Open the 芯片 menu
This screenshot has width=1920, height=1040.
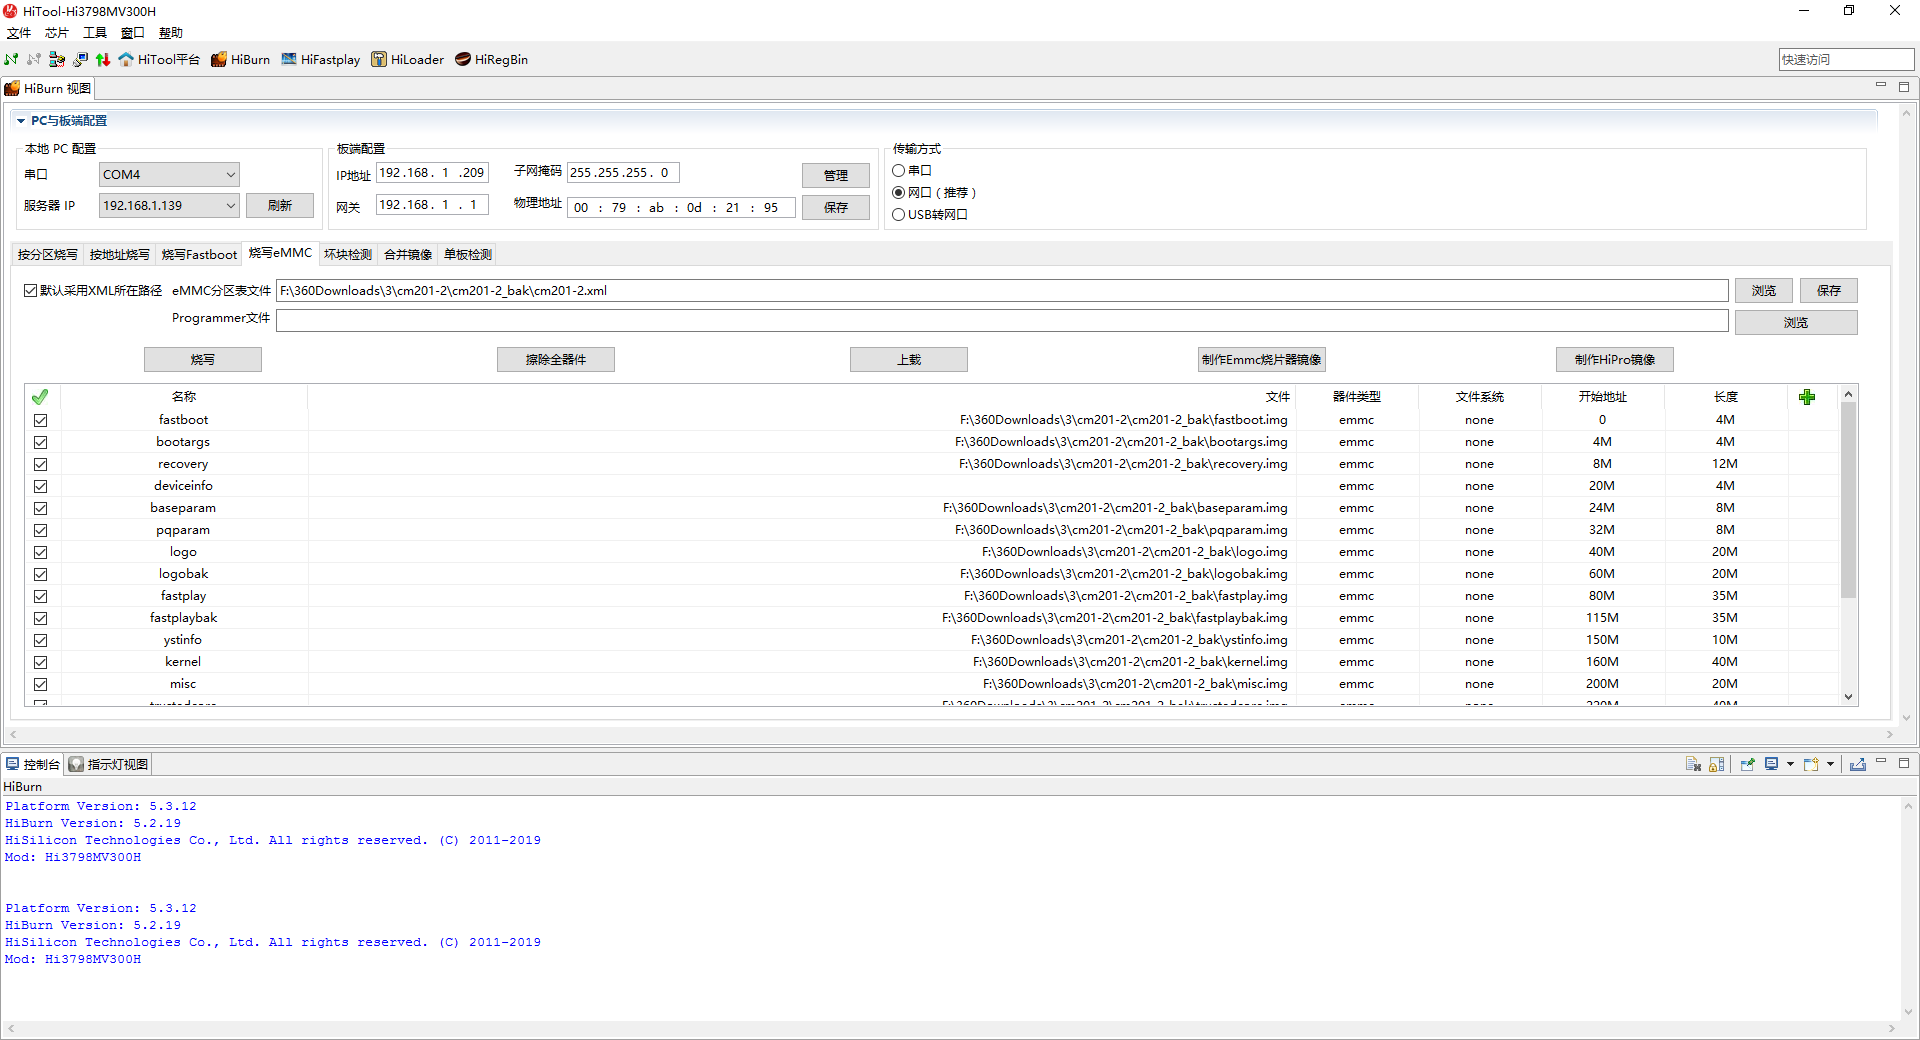coord(57,33)
